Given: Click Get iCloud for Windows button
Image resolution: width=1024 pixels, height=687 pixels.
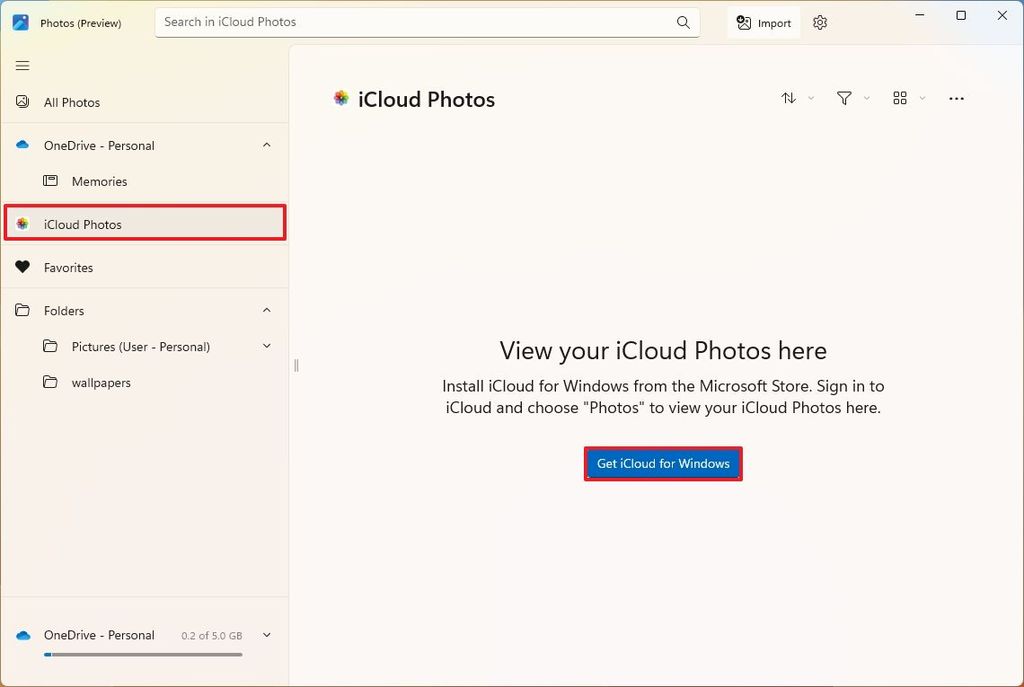Looking at the screenshot, I should coord(663,463).
